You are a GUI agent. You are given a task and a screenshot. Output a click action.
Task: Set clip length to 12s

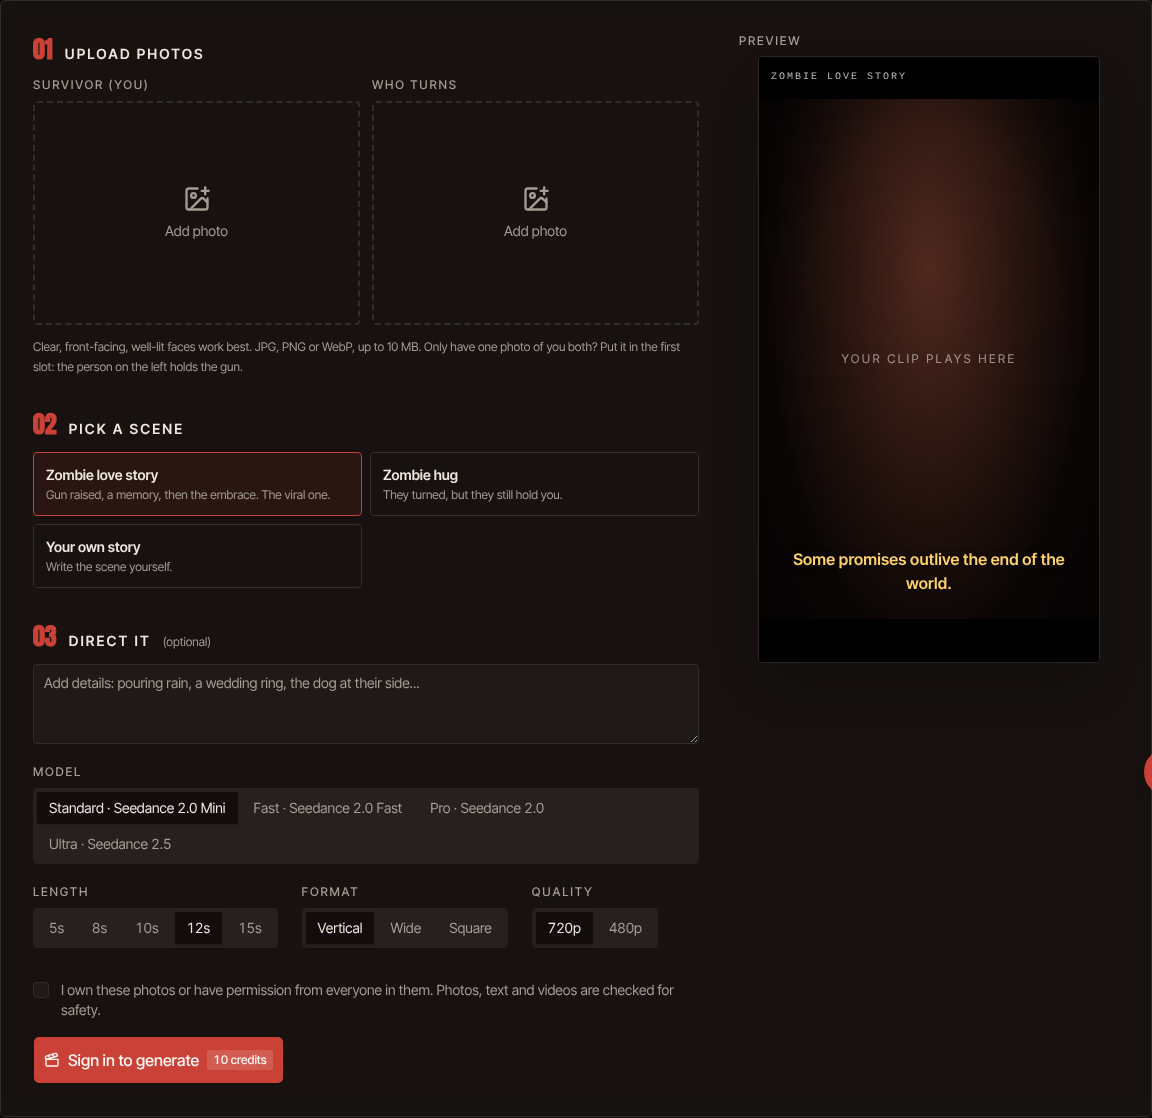coord(198,928)
